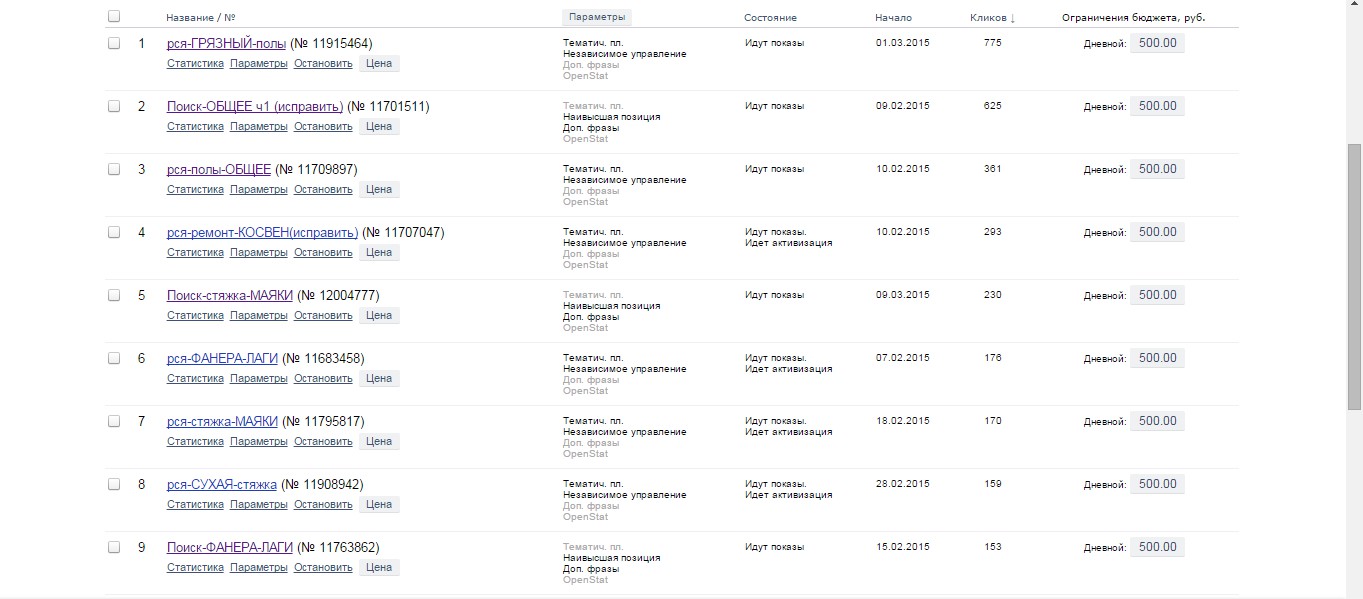Image resolution: width=1363 pixels, height=599 pixels.
Task: Check the box for рся-ГРЯЗНЫЙ-полы campaign
Action: click(114, 43)
